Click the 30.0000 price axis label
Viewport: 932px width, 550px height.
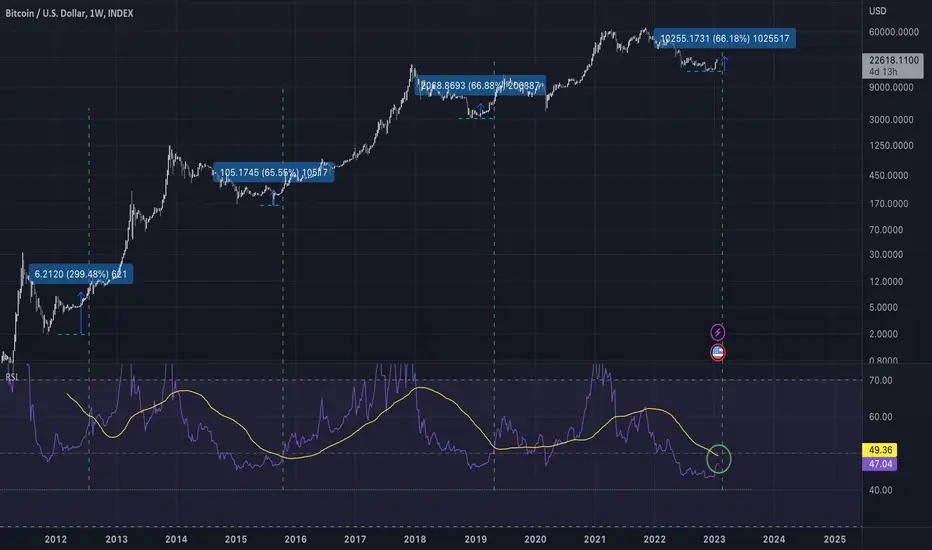coord(886,254)
